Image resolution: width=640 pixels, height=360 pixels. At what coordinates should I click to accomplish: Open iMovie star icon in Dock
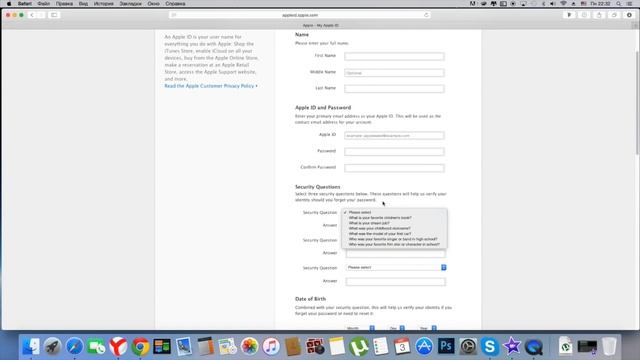512,347
